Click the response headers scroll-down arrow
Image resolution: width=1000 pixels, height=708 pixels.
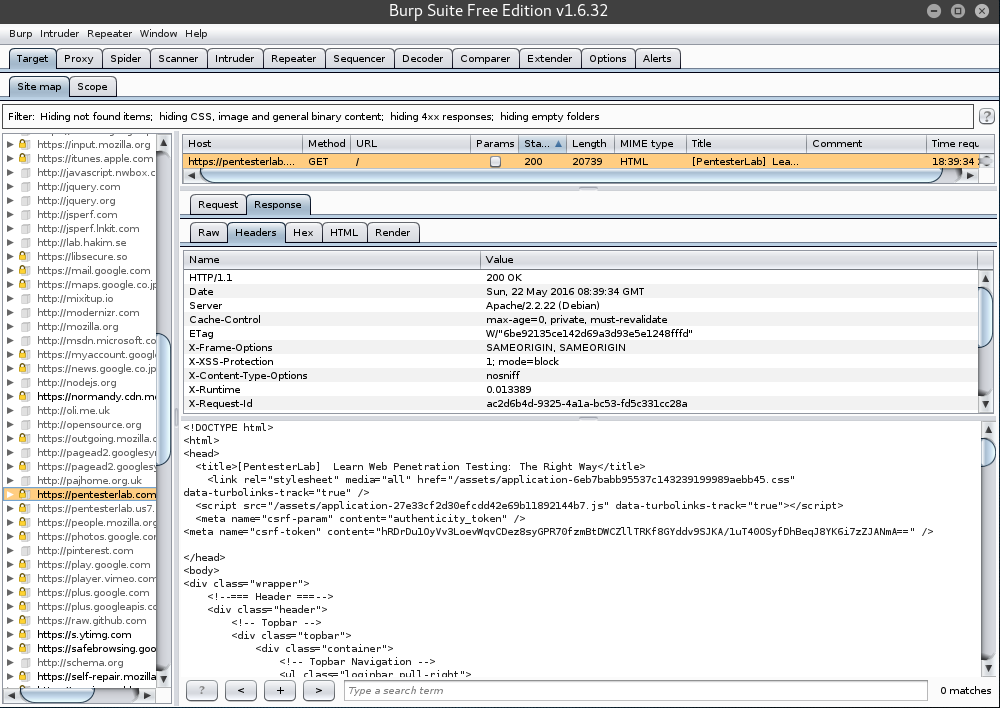[x=985, y=404]
